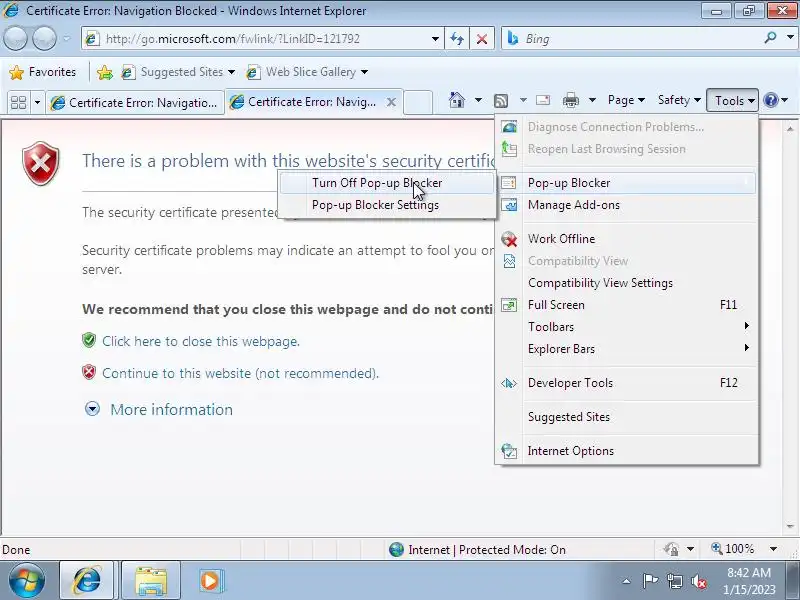
Task: Choose Suggested Sites in the Tools menu
Action: click(626, 417)
